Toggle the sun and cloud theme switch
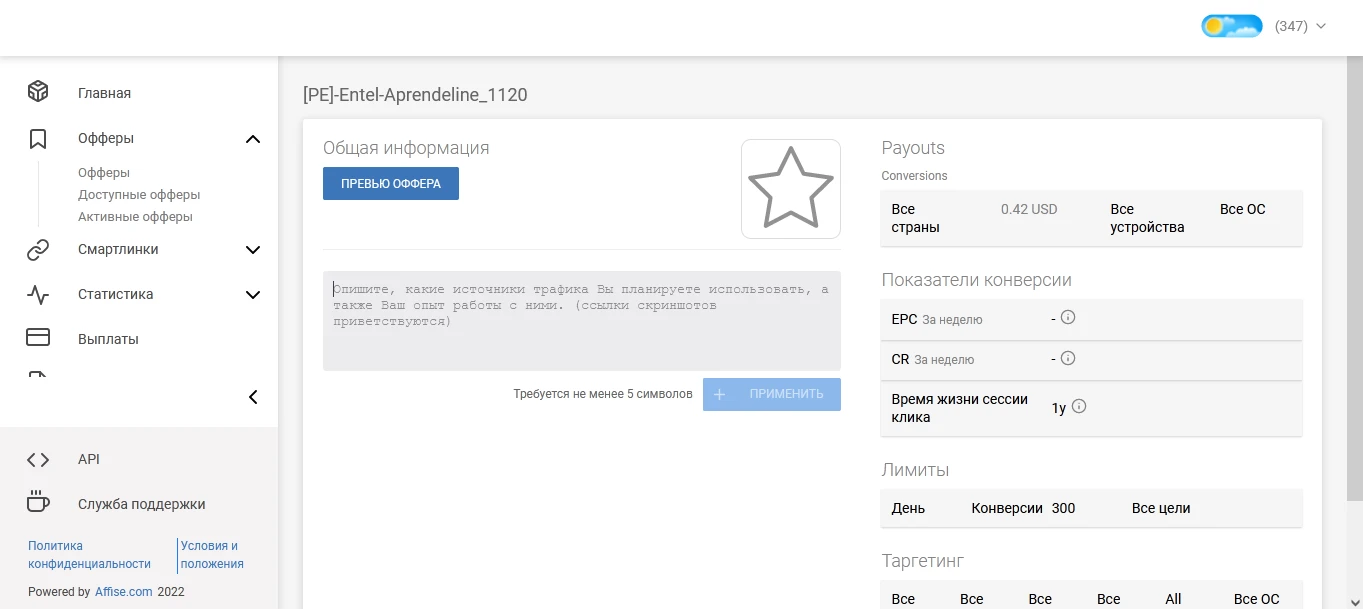This screenshot has height=609, width=1363. [1232, 26]
